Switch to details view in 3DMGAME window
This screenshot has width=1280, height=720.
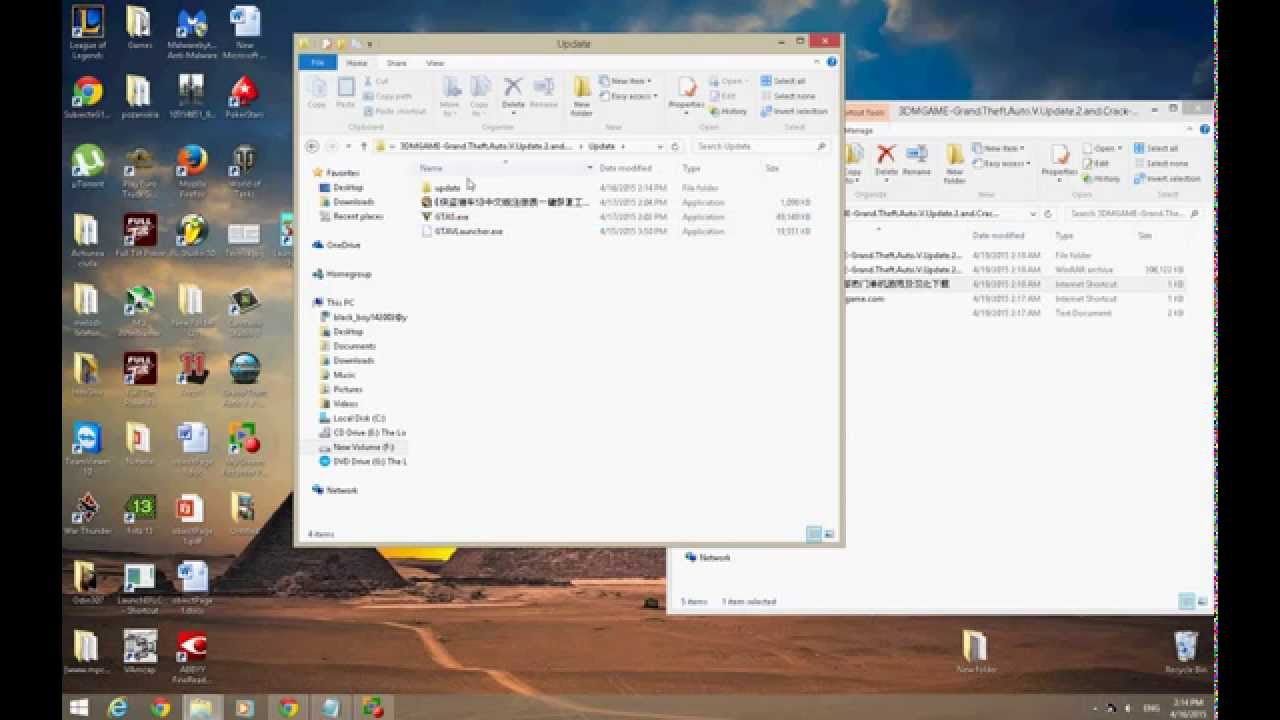click(1187, 602)
